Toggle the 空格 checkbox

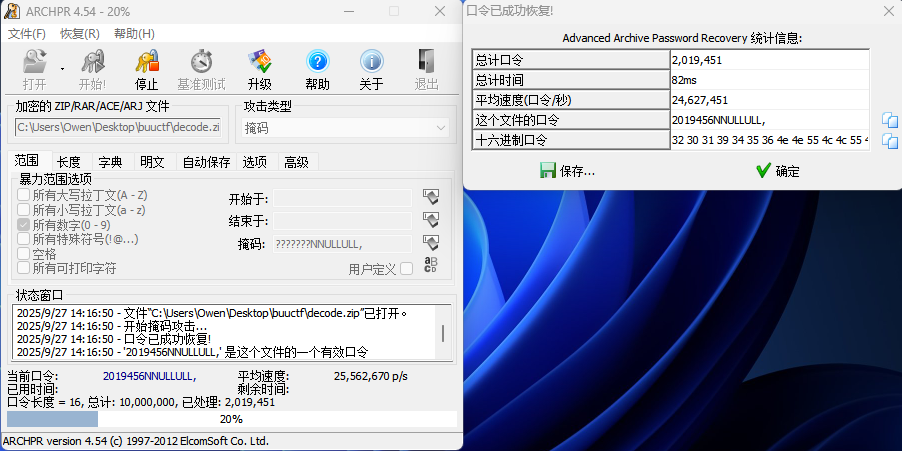[24, 254]
